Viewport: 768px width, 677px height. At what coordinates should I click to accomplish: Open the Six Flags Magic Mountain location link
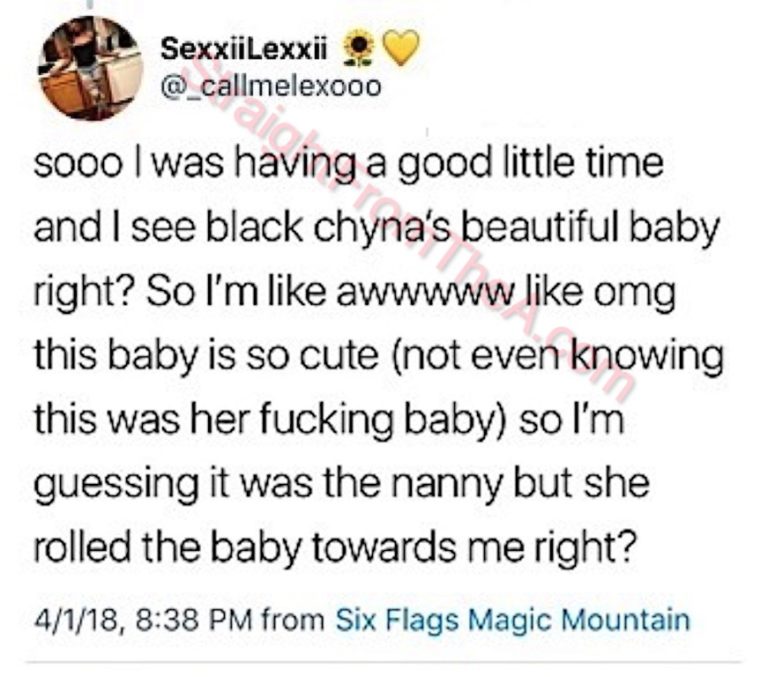coord(512,619)
